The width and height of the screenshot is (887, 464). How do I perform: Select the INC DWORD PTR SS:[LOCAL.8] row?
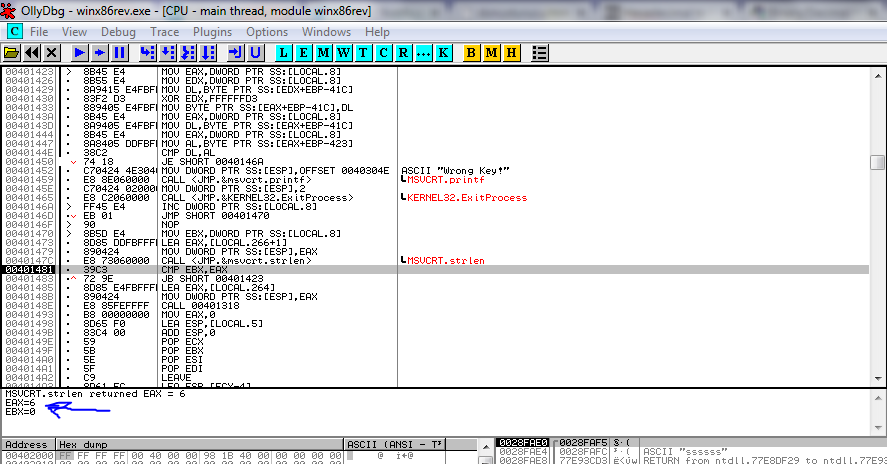pos(239,207)
